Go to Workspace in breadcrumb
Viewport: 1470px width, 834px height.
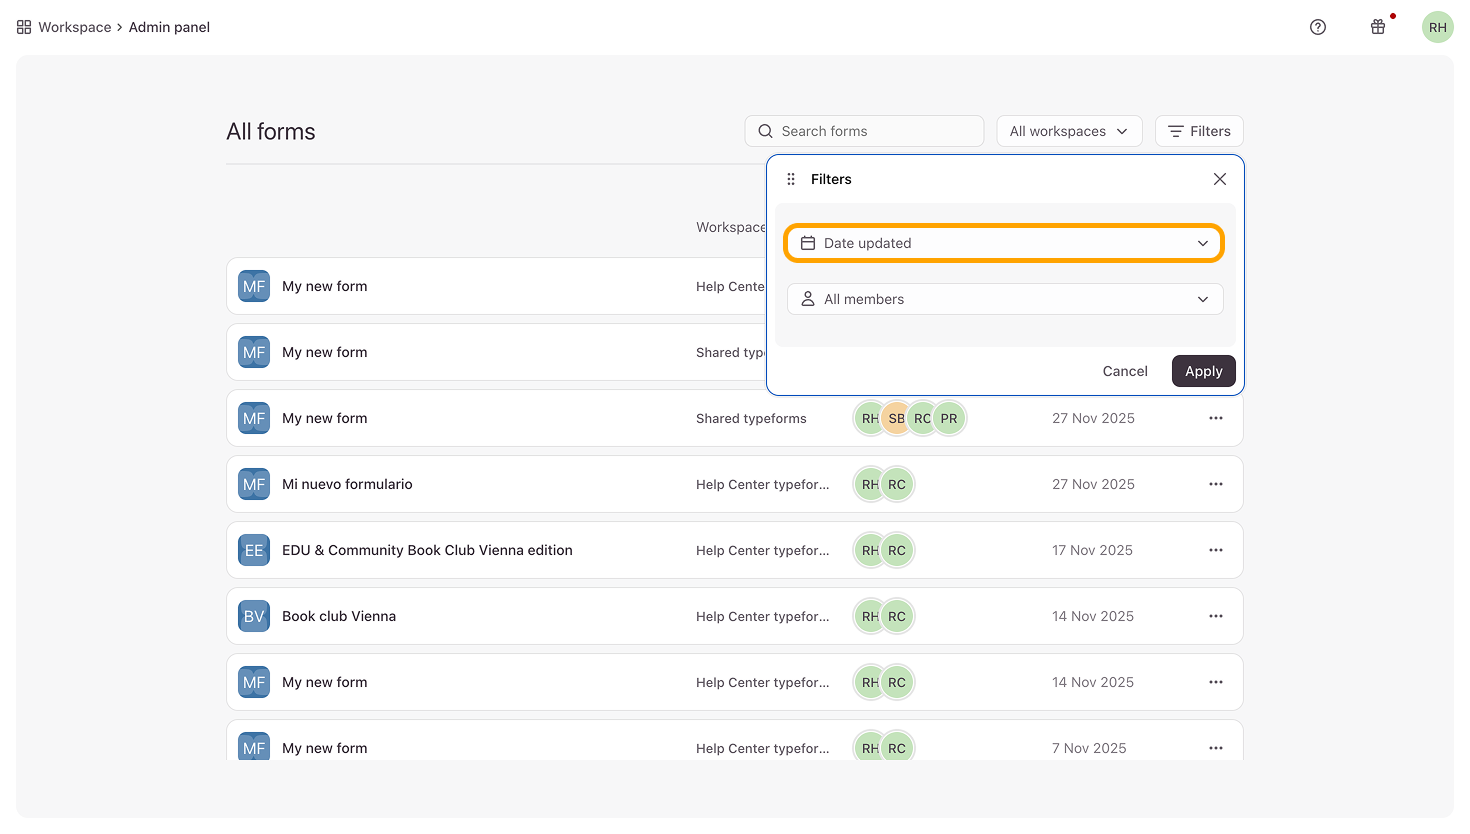click(74, 27)
